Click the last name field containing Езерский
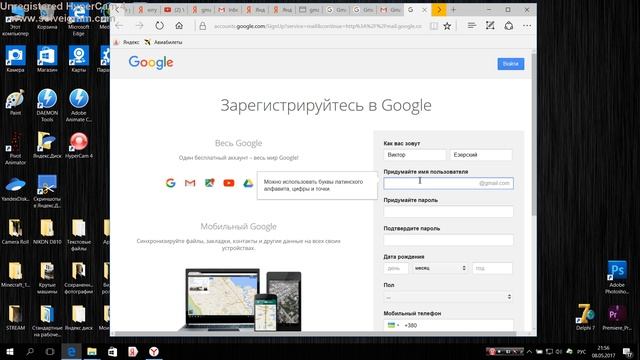 481,155
